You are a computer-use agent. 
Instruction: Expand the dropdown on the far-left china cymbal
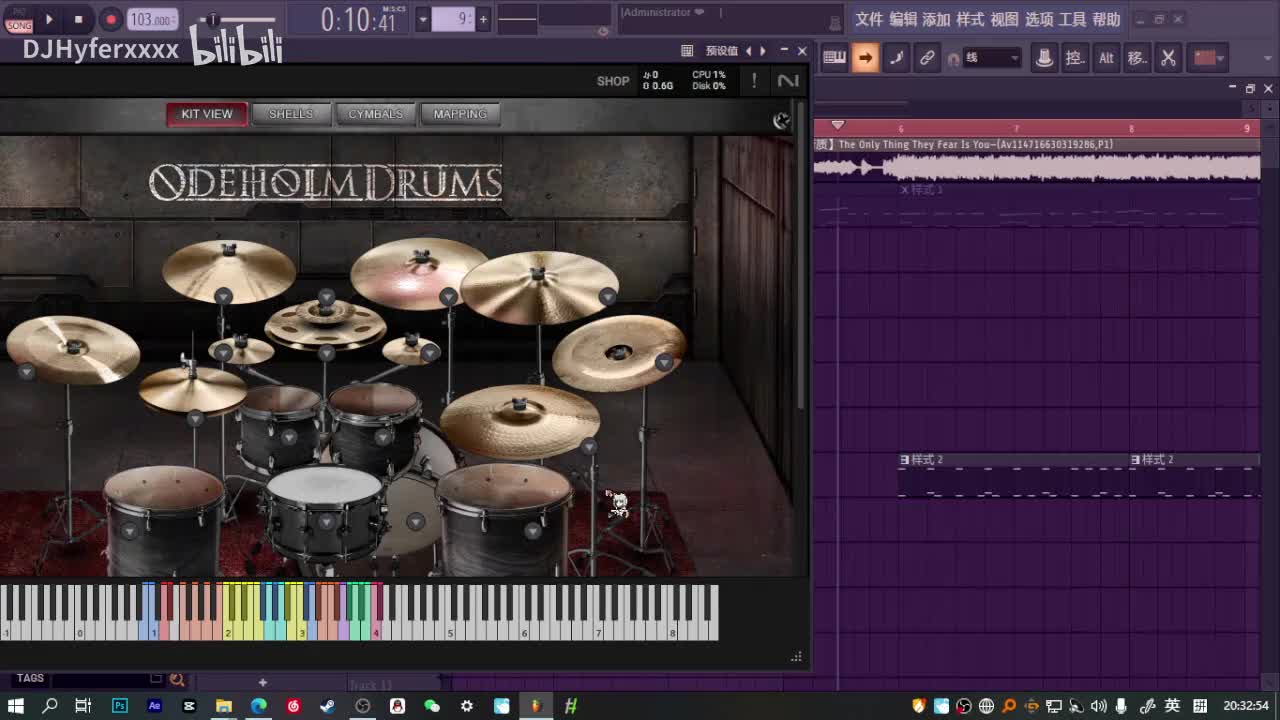point(27,372)
